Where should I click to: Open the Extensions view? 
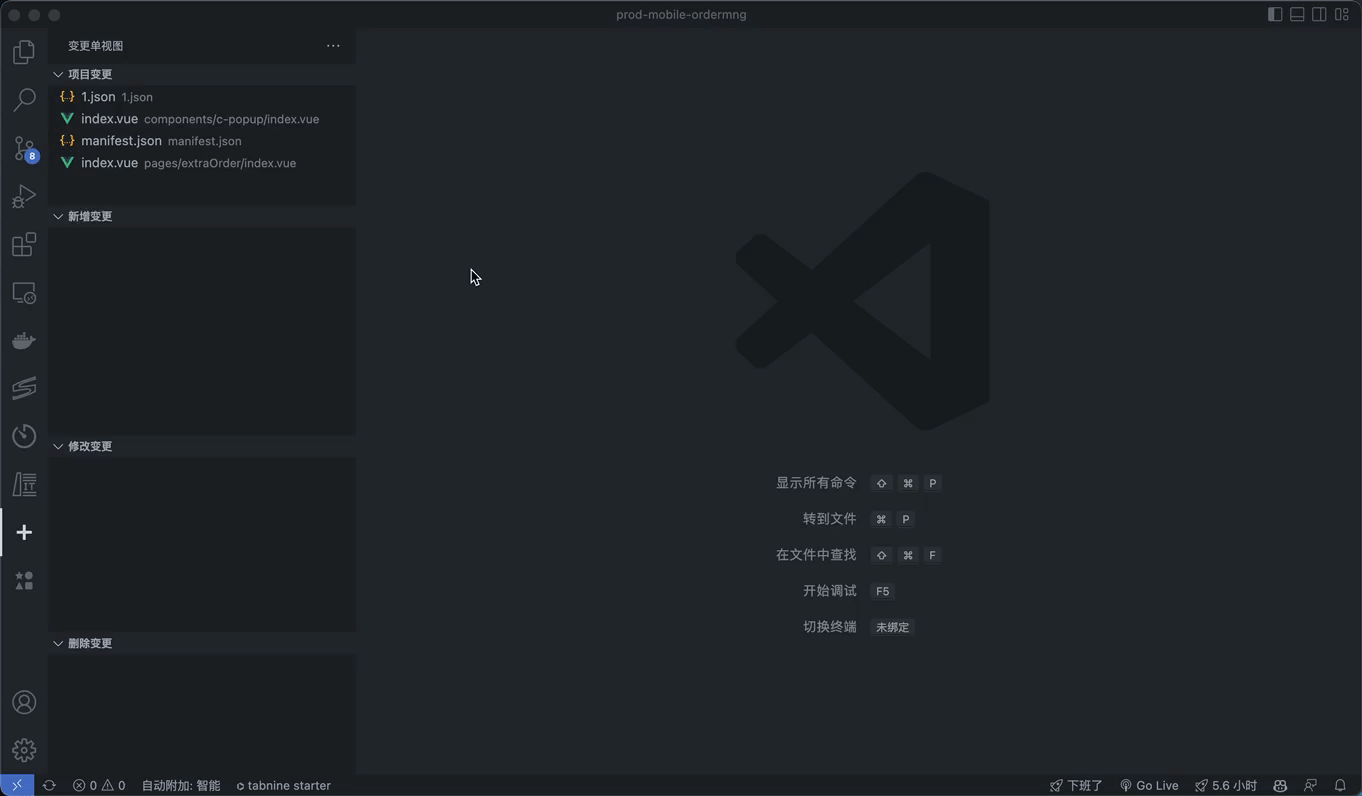click(x=24, y=244)
